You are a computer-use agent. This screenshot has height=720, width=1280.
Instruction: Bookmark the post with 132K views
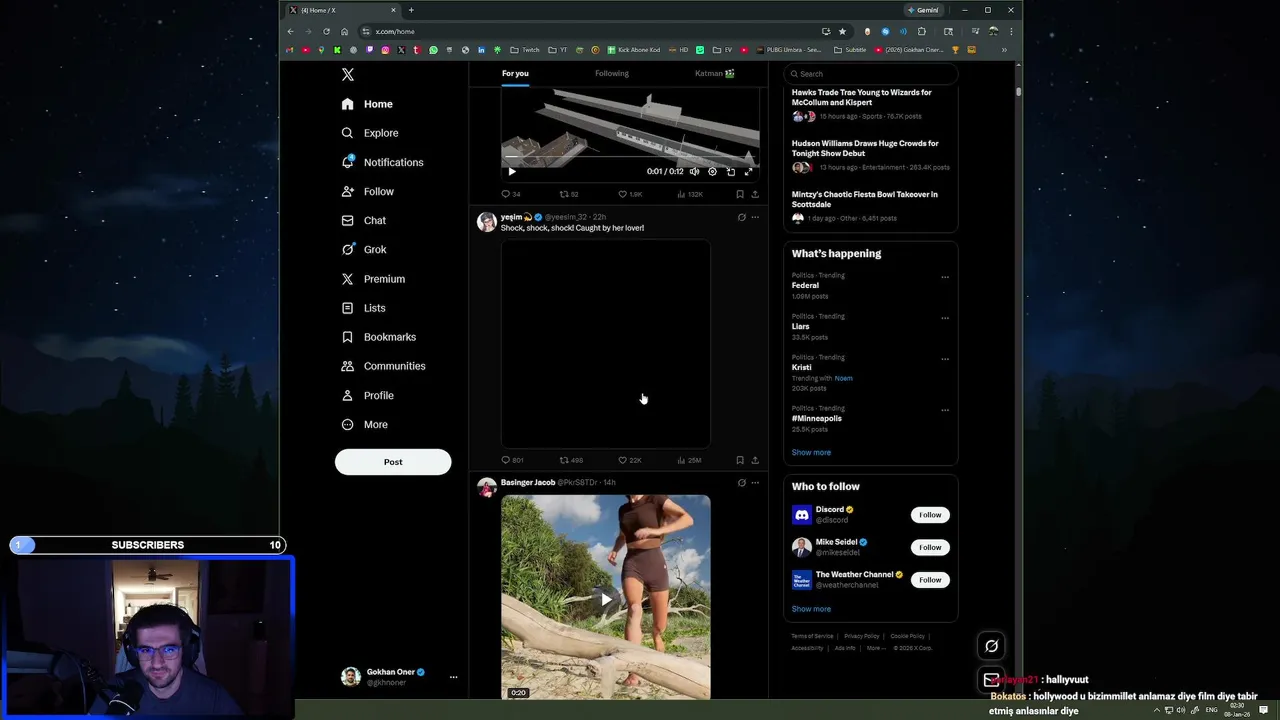(x=740, y=194)
